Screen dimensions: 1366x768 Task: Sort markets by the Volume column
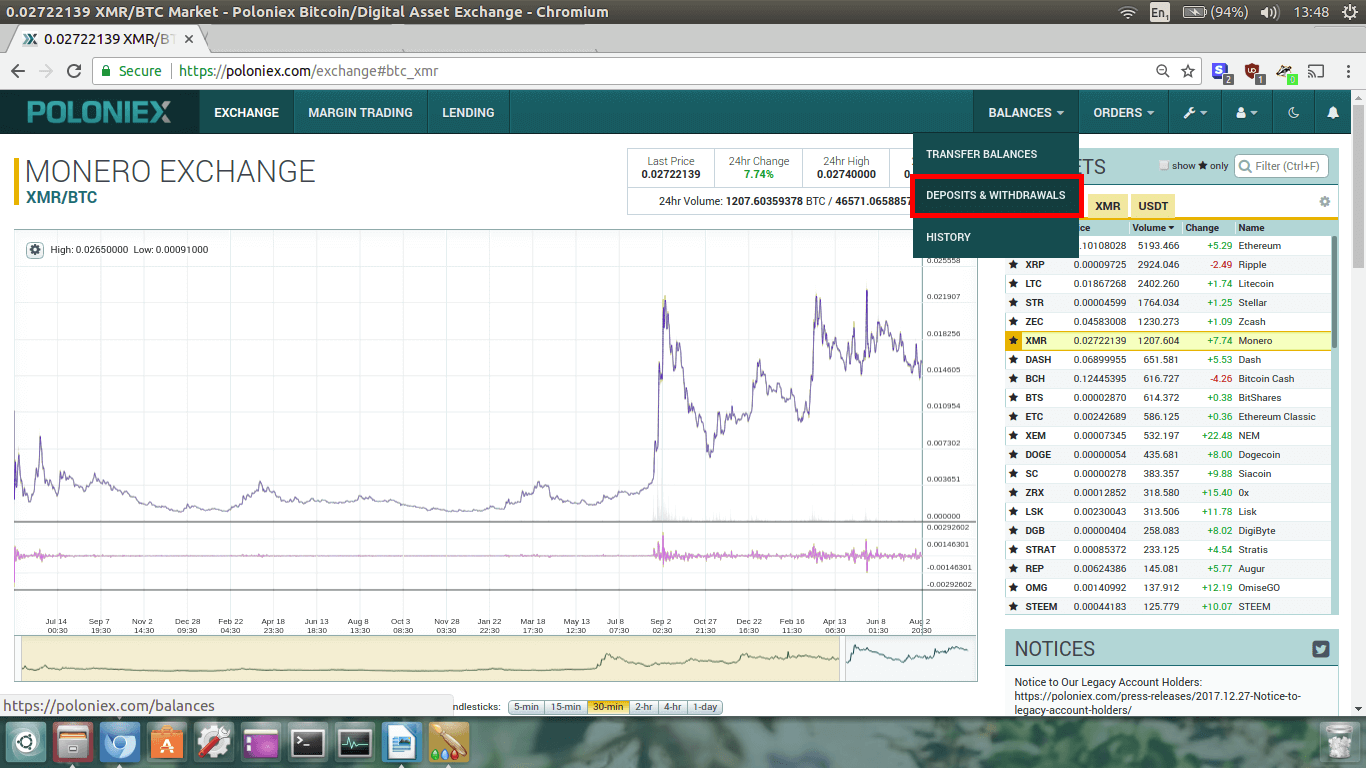1153,228
